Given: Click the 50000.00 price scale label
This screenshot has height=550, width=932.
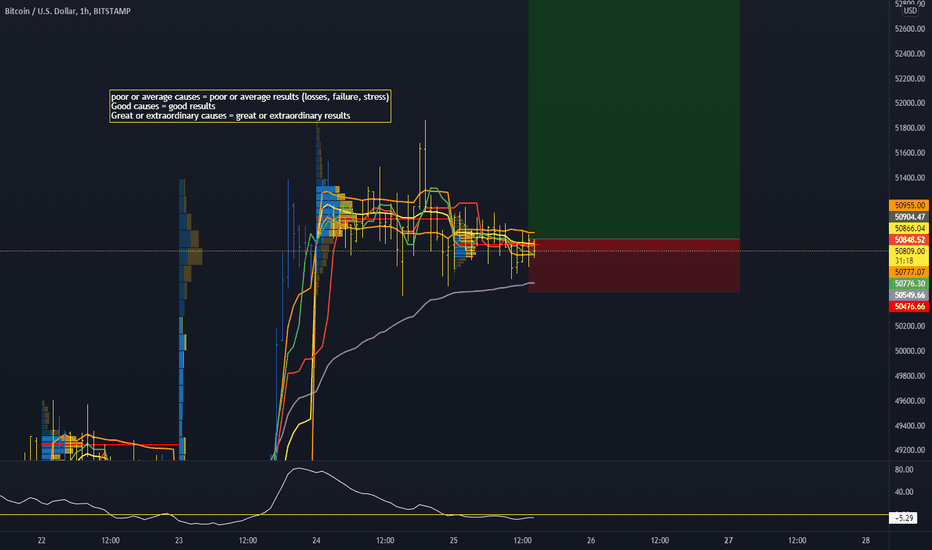Looking at the screenshot, I should (909, 351).
